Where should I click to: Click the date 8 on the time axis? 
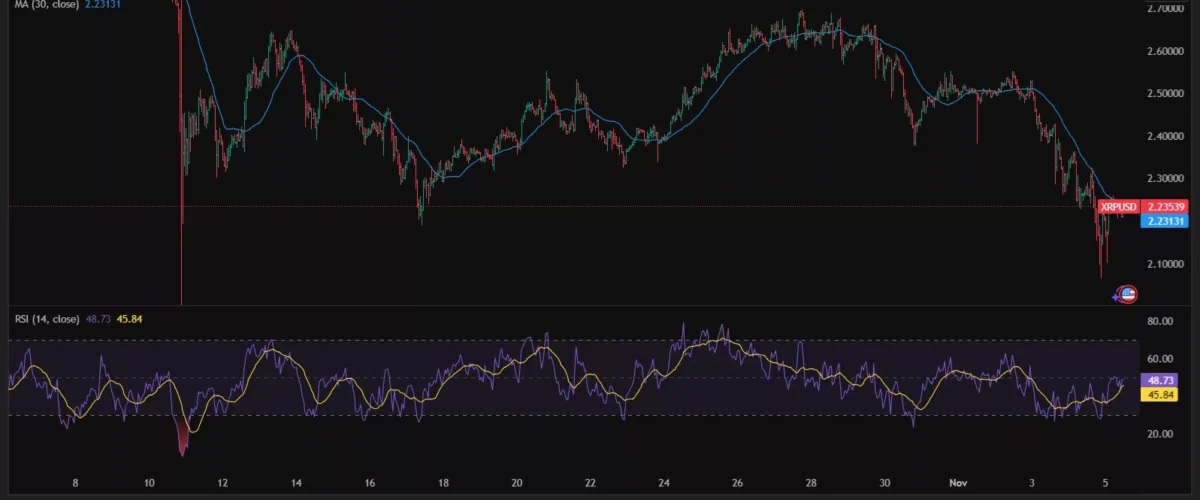76,482
